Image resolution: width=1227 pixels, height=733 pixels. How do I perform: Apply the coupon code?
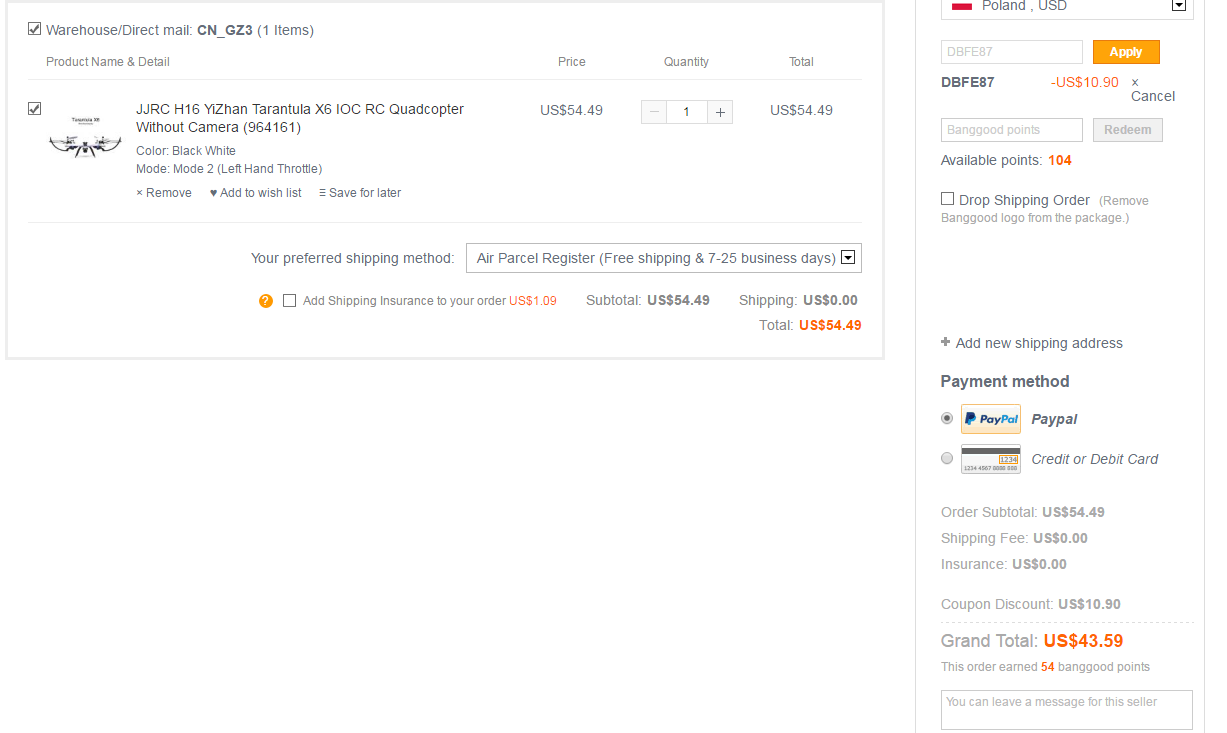point(1126,52)
